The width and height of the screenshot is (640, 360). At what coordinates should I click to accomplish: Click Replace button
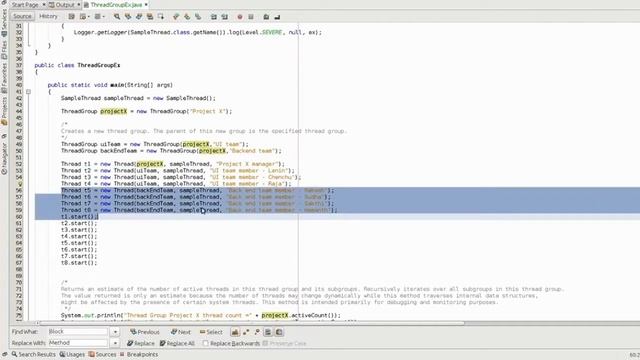[141, 343]
